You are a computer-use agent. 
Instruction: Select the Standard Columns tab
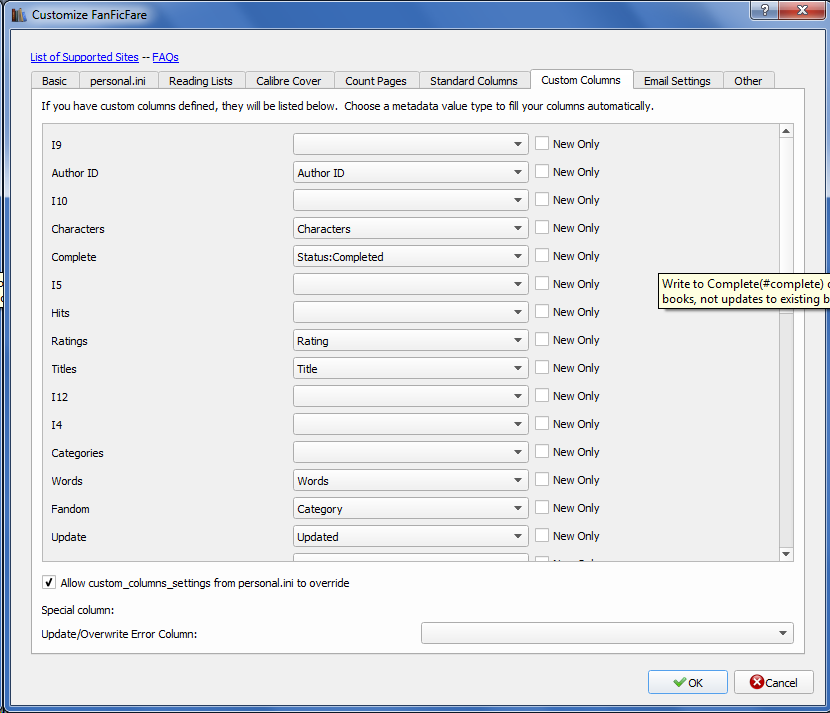pos(474,81)
